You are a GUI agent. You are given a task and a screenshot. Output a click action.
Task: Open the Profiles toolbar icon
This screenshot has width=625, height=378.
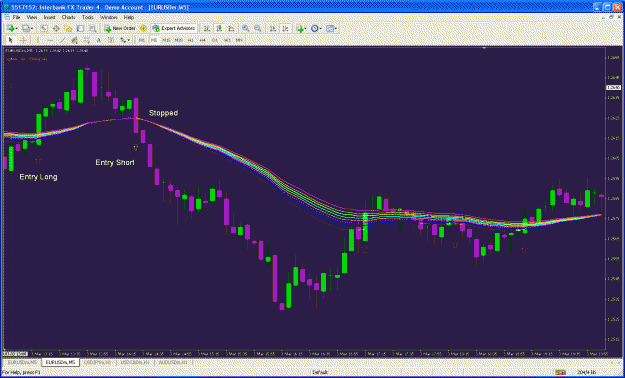pyautogui.click(x=26, y=28)
